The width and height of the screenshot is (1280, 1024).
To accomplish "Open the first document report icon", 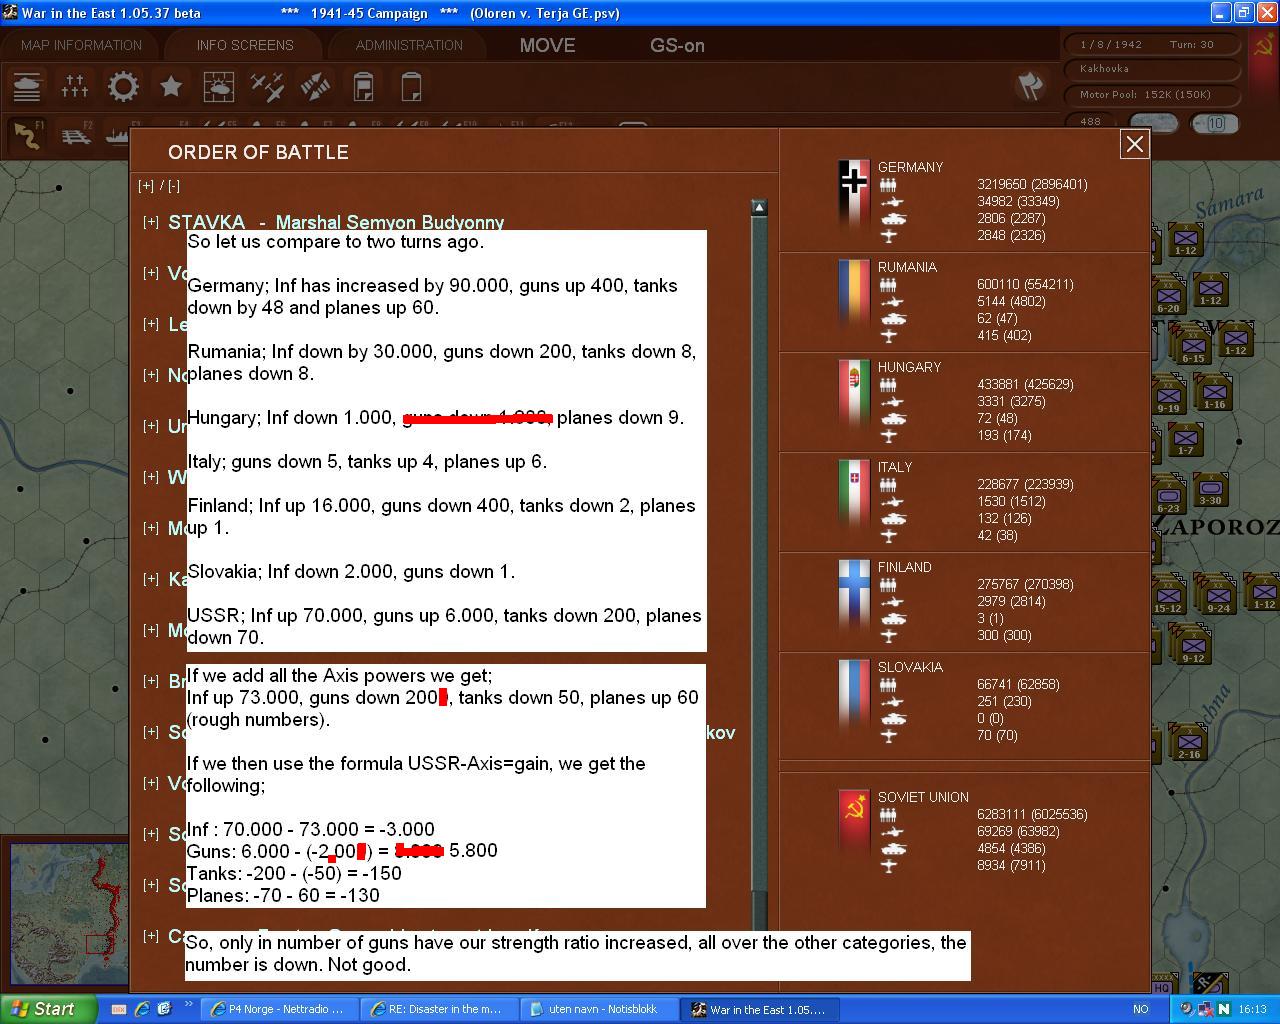I will pos(363,87).
